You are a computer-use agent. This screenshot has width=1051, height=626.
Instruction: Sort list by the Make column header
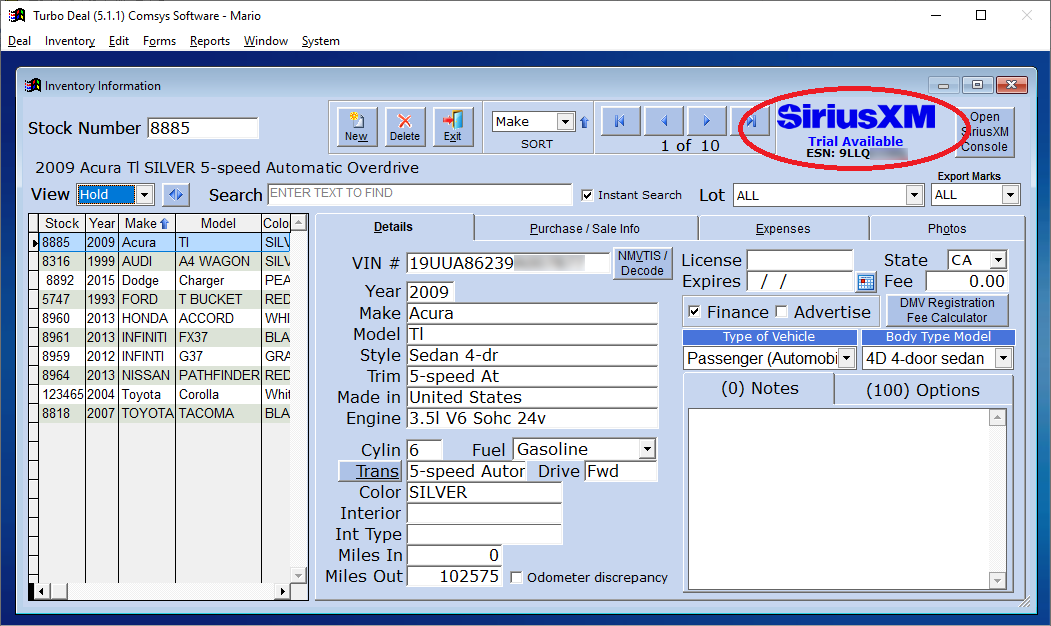[x=147, y=223]
